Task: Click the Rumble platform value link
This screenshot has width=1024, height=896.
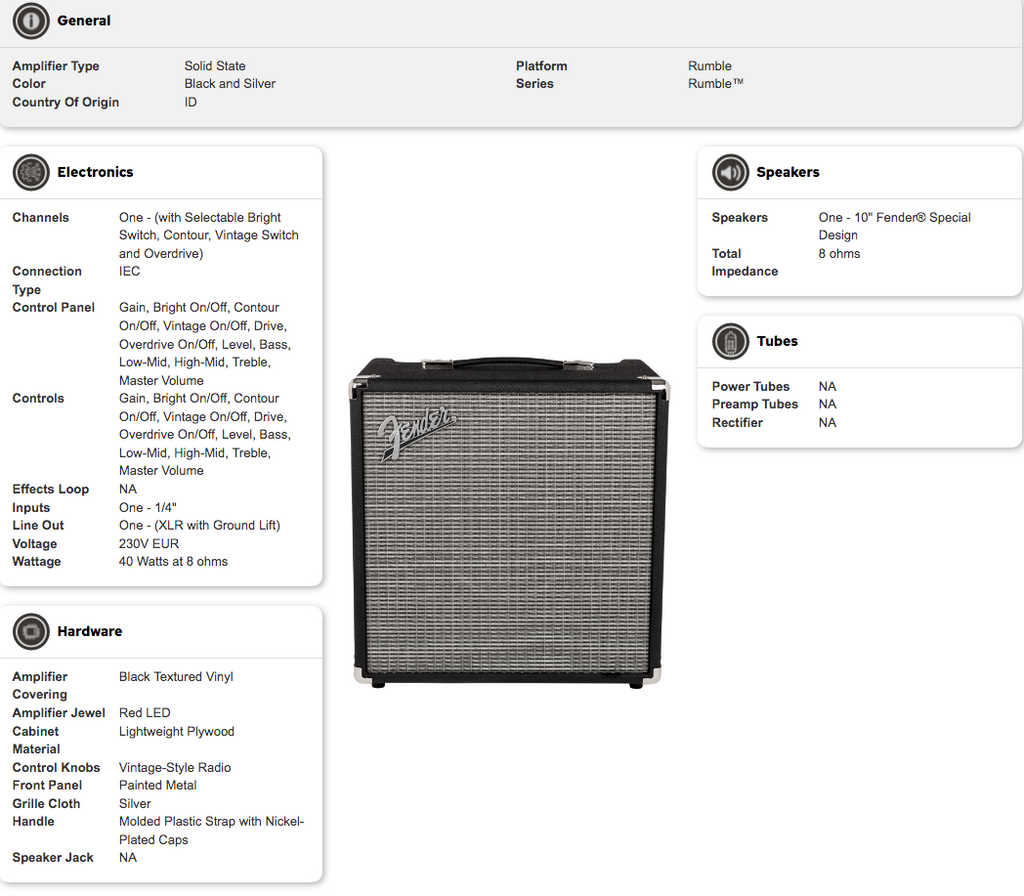Action: 709,65
